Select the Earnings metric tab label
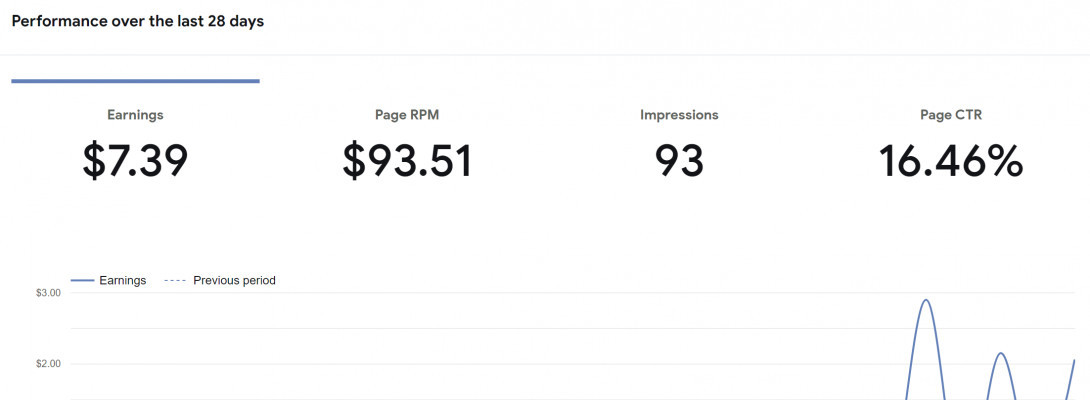This screenshot has height=400, width=1090. coord(135,115)
